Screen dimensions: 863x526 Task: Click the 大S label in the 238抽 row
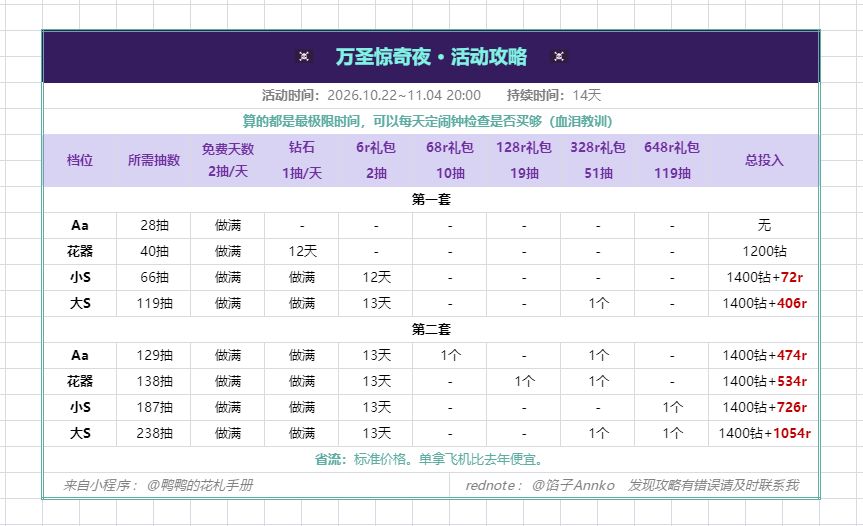coord(80,433)
